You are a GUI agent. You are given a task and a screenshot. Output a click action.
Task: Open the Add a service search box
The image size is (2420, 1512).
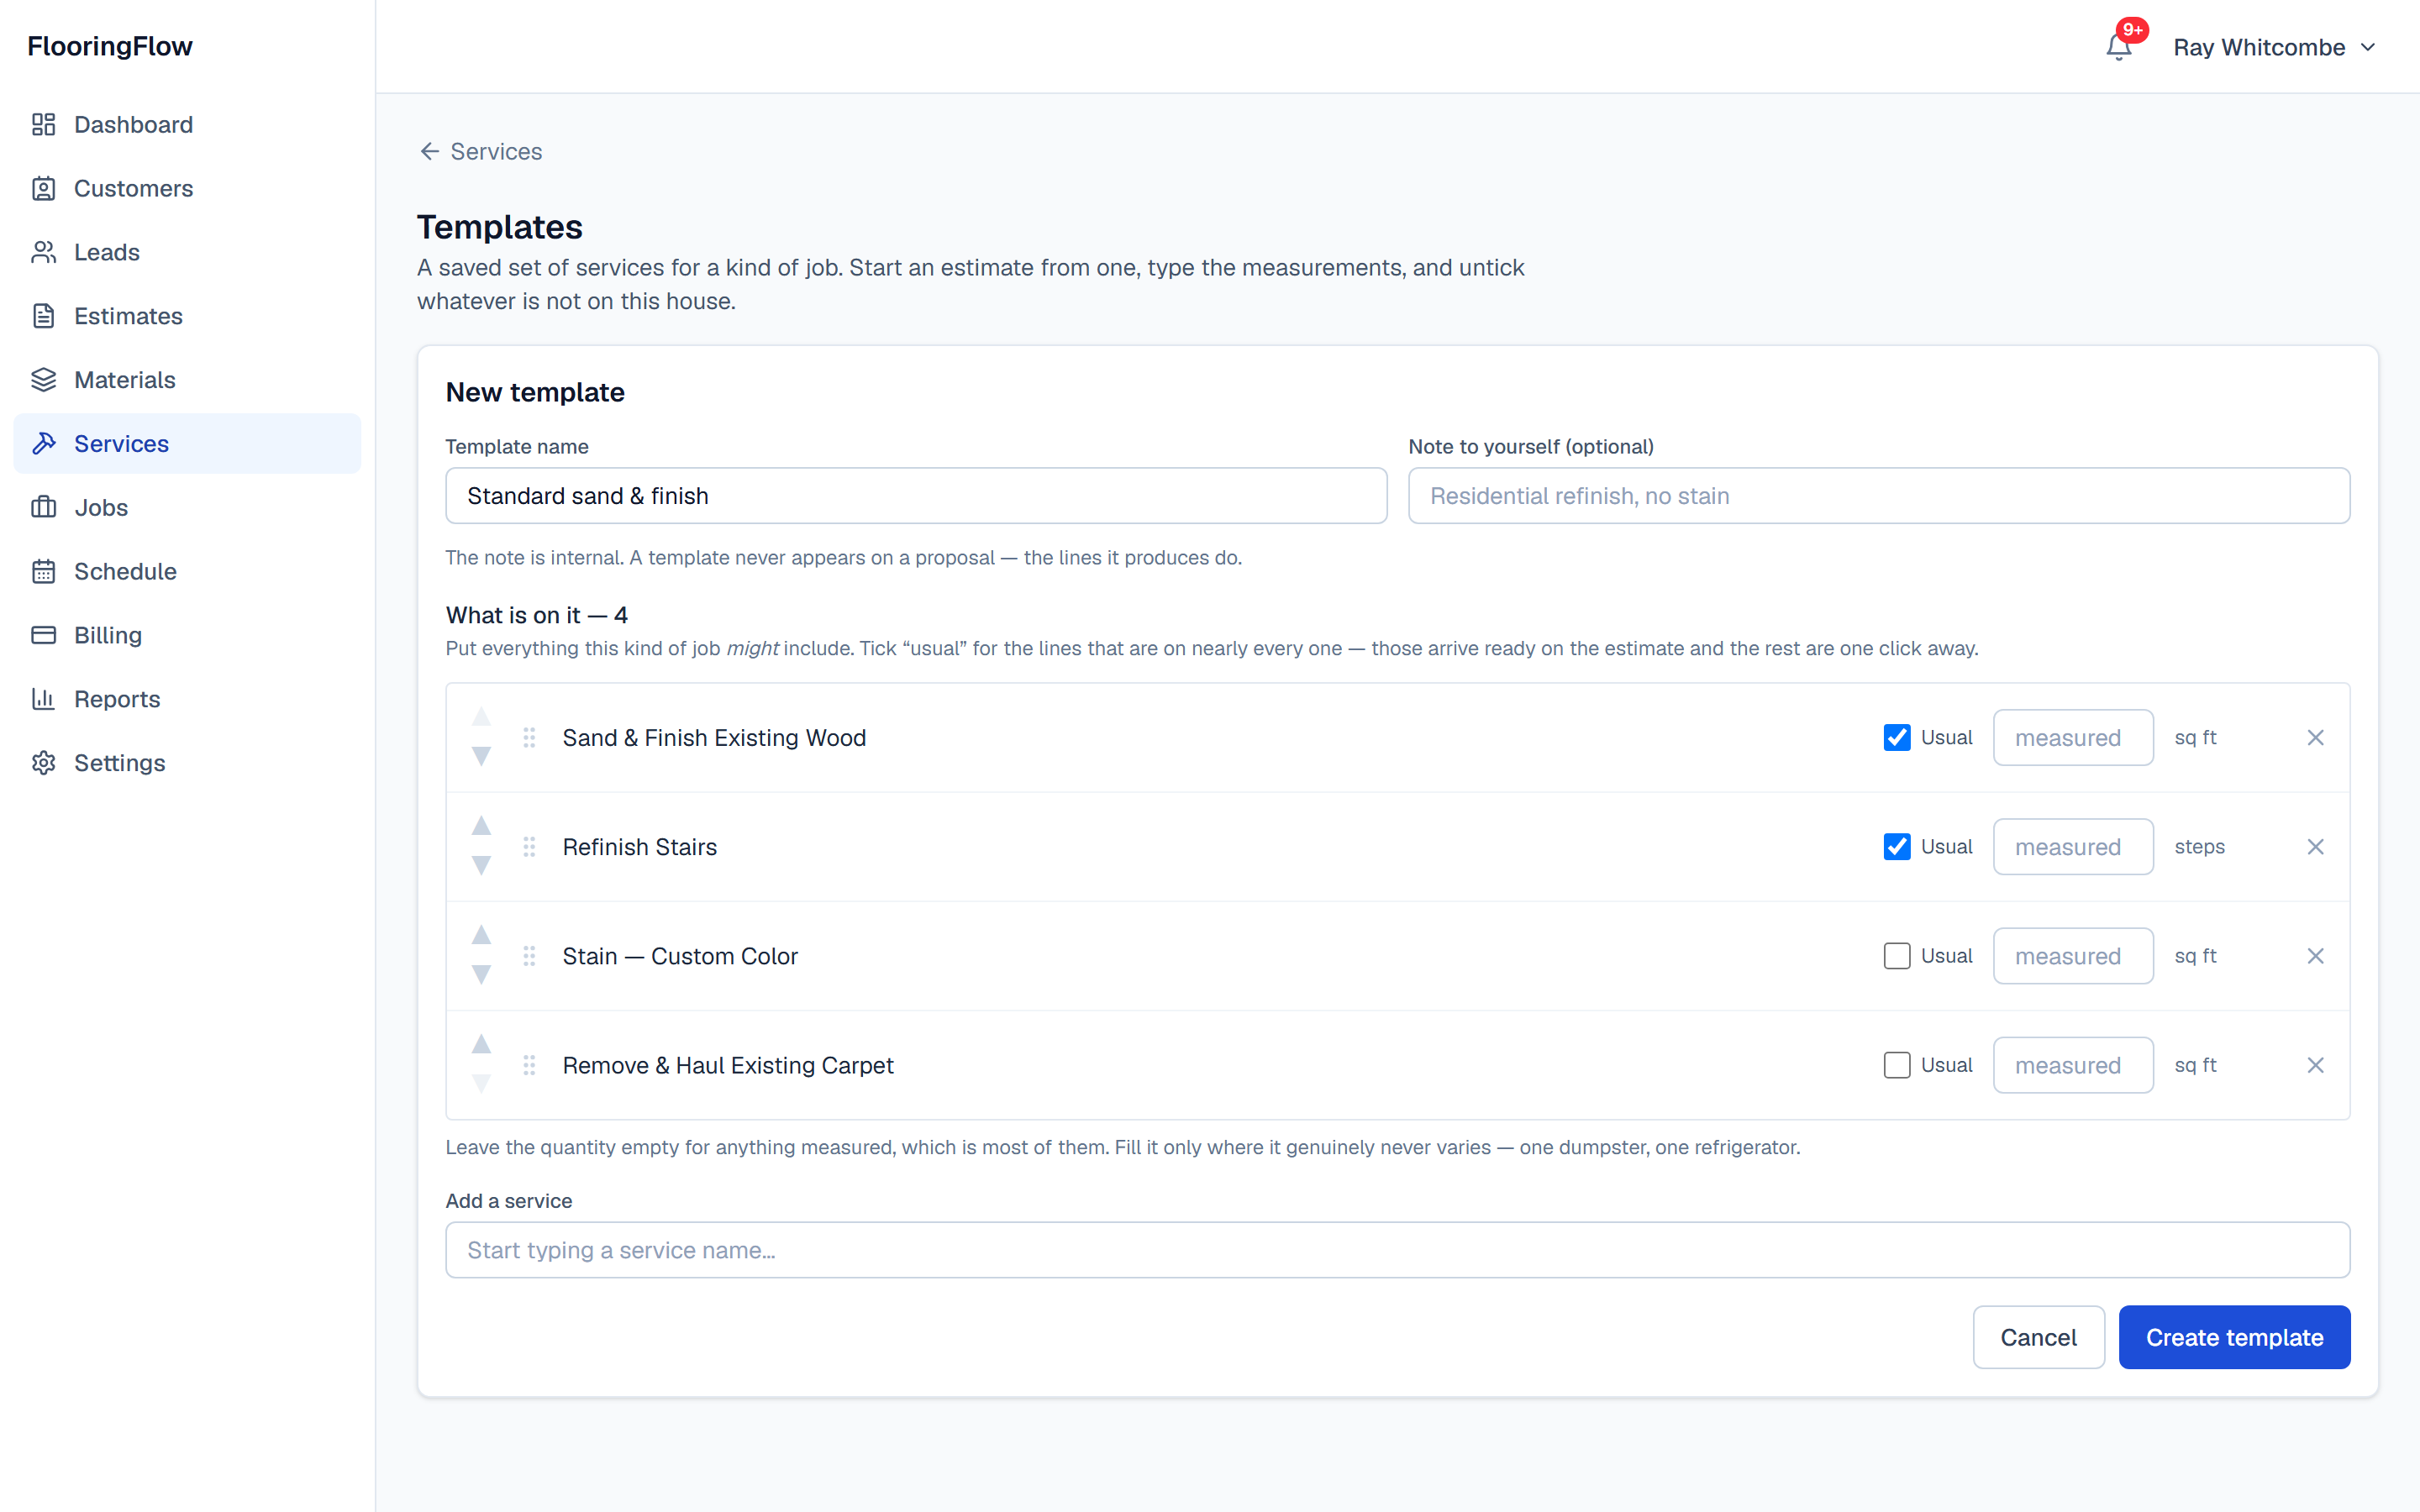[1397, 1249]
